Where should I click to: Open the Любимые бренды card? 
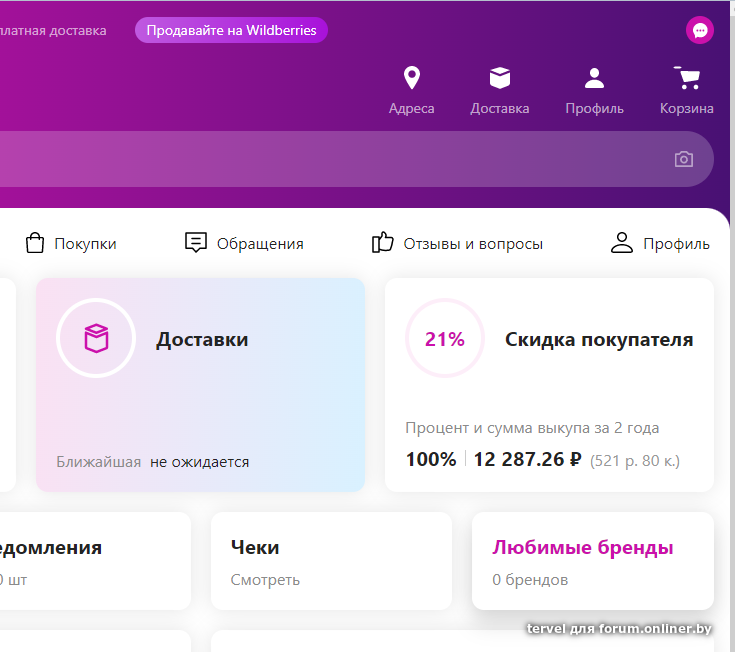(x=592, y=561)
